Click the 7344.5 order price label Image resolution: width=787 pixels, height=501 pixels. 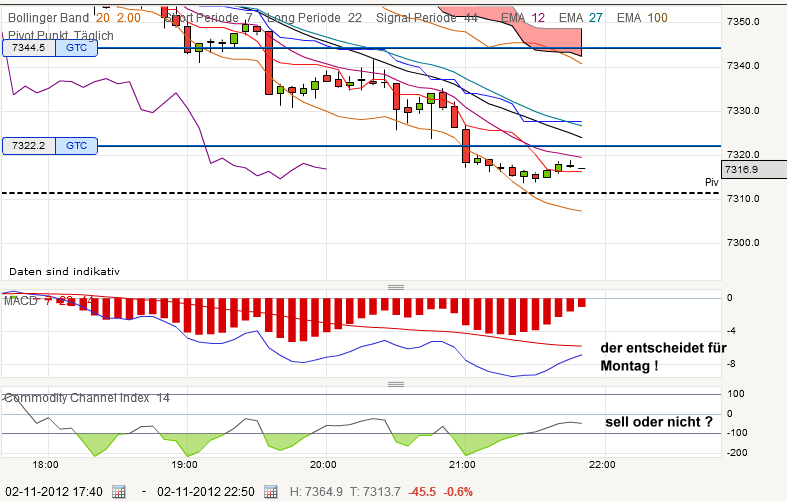[29, 48]
